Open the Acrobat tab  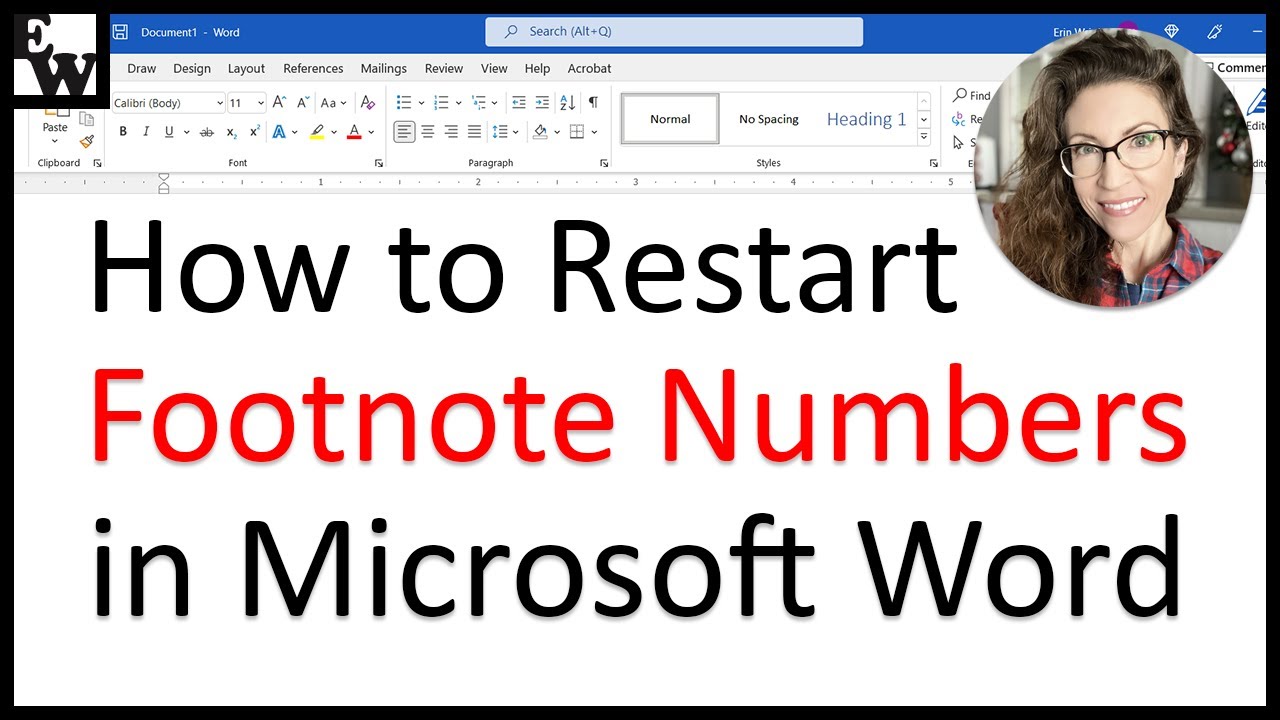(x=590, y=69)
